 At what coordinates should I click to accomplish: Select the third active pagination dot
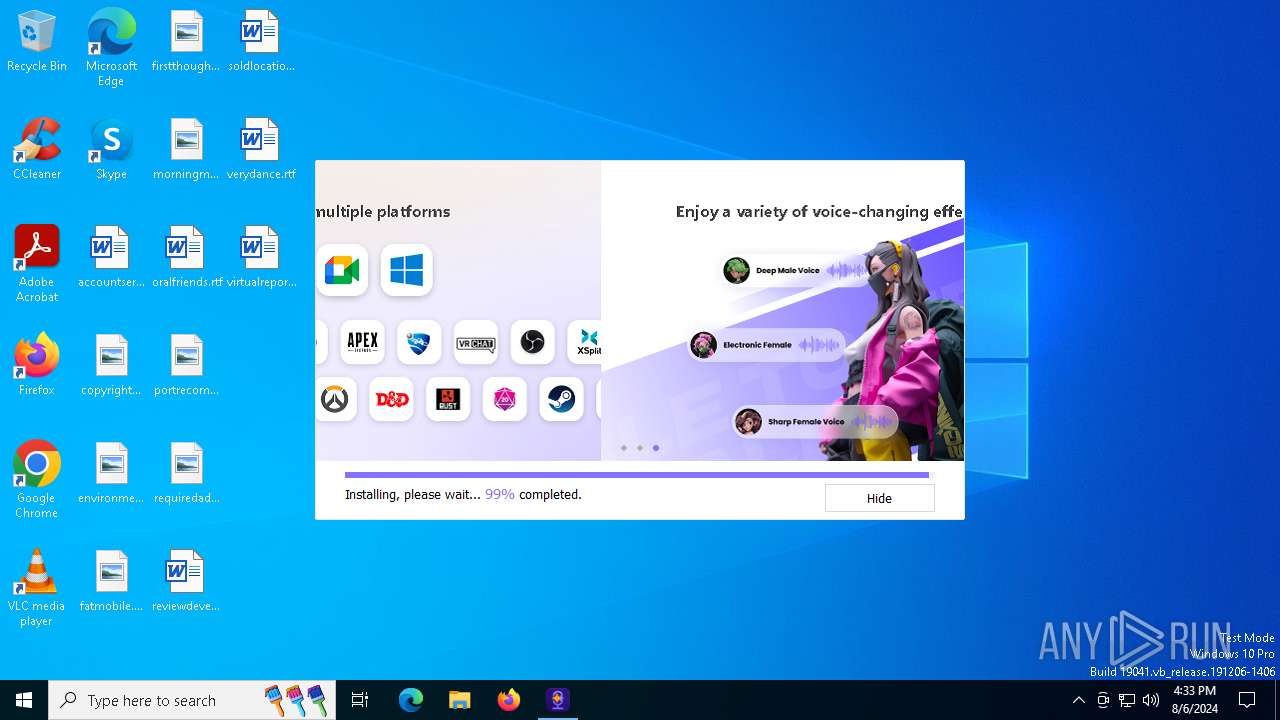coord(656,448)
